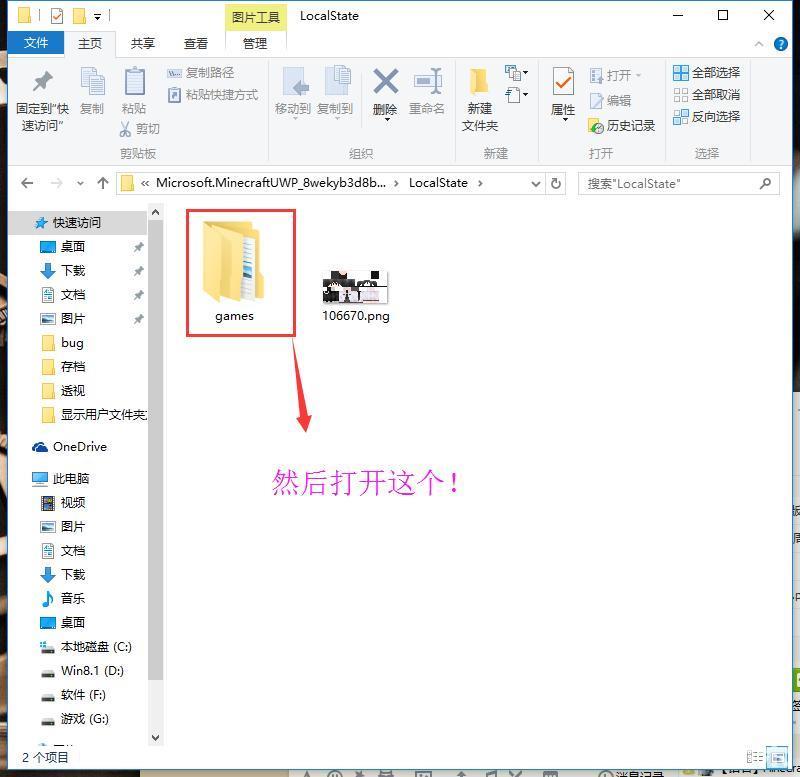Image resolution: width=800 pixels, height=777 pixels.
Task: Click the Search LocalState input field
Action: click(x=679, y=184)
